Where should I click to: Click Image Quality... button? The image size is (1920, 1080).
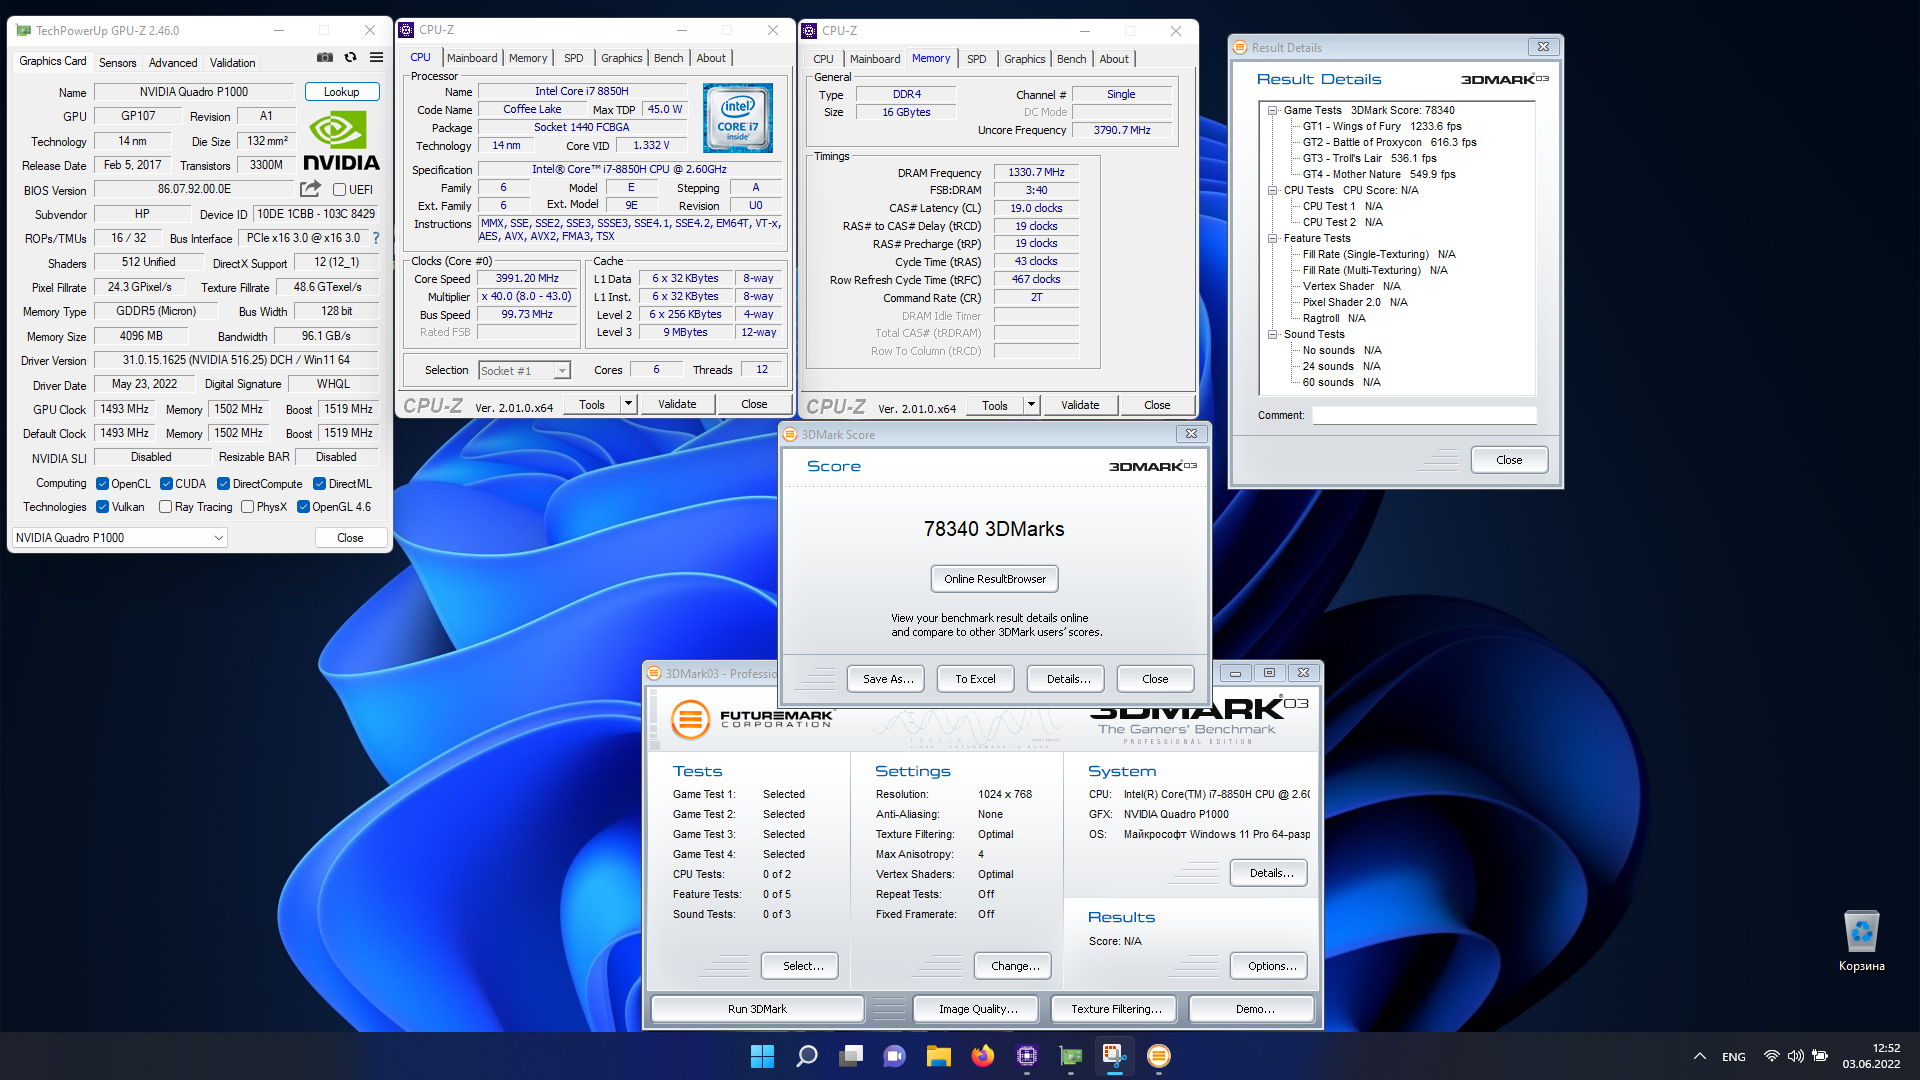(x=978, y=1009)
